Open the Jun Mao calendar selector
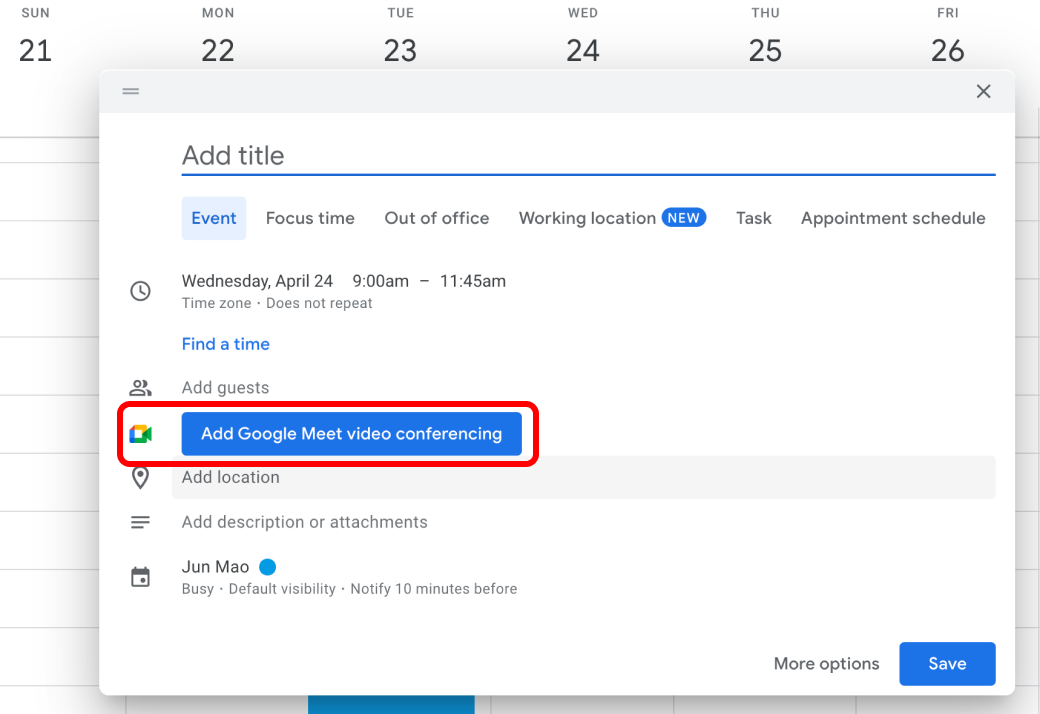The image size is (1040, 714). [x=216, y=567]
